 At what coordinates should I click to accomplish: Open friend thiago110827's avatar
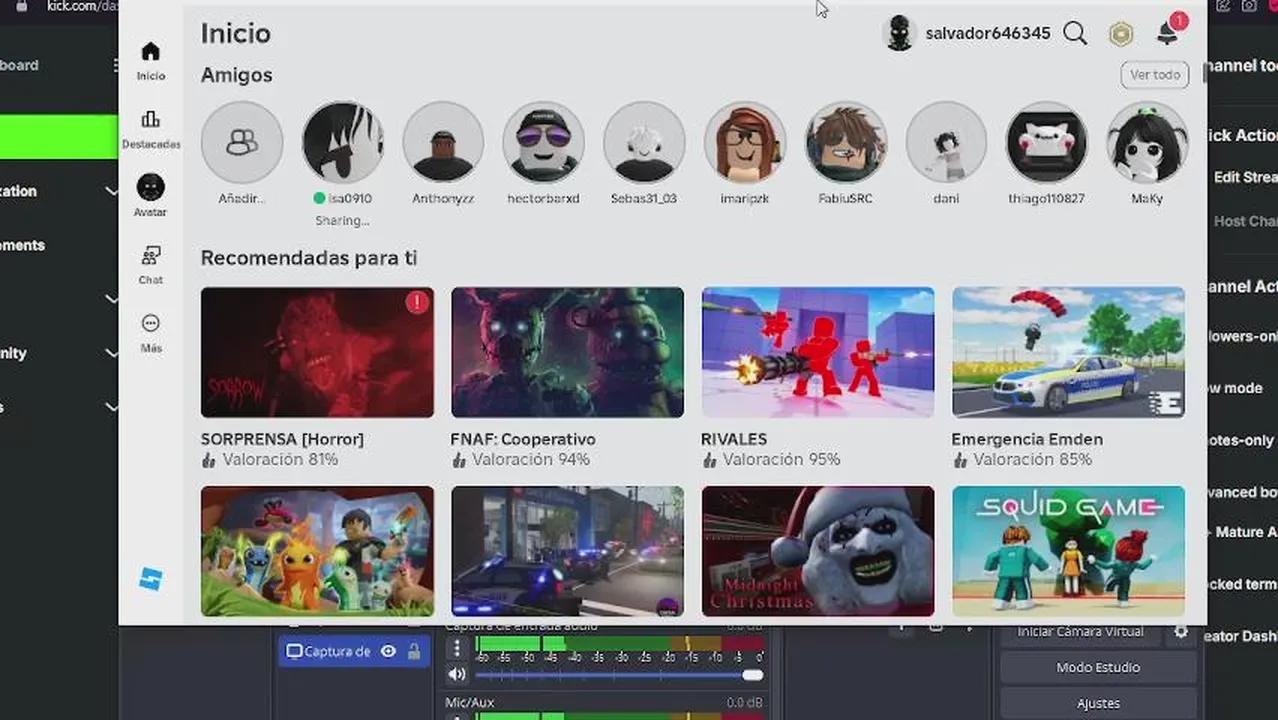1046,142
